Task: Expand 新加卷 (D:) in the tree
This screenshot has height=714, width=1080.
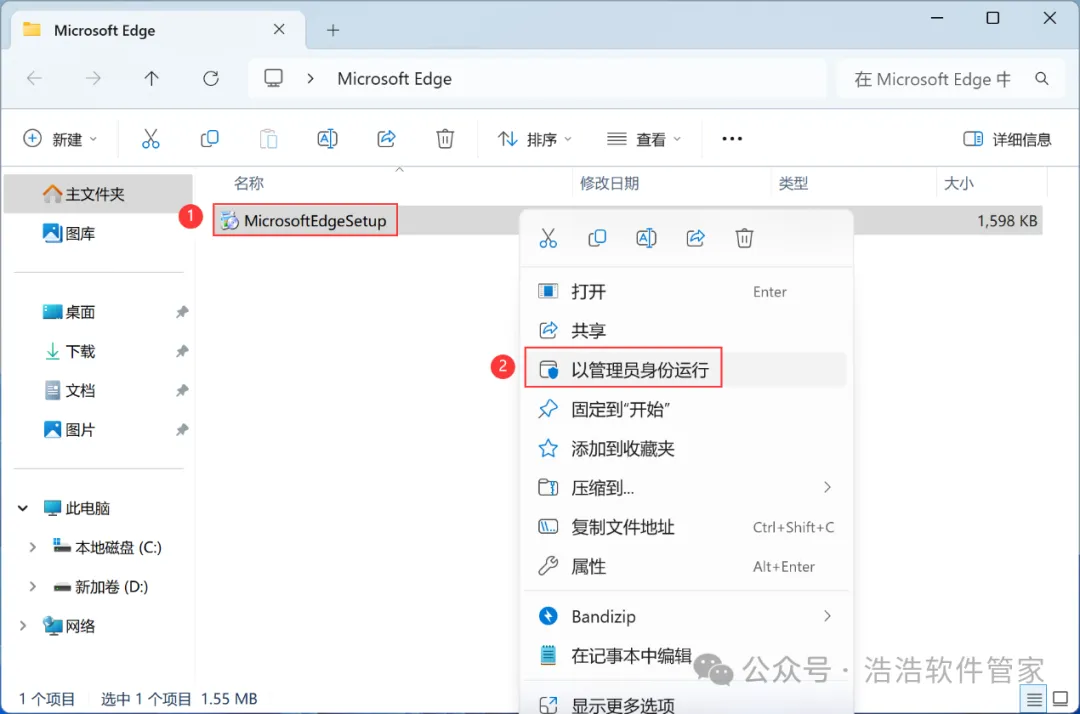Action: [32, 587]
